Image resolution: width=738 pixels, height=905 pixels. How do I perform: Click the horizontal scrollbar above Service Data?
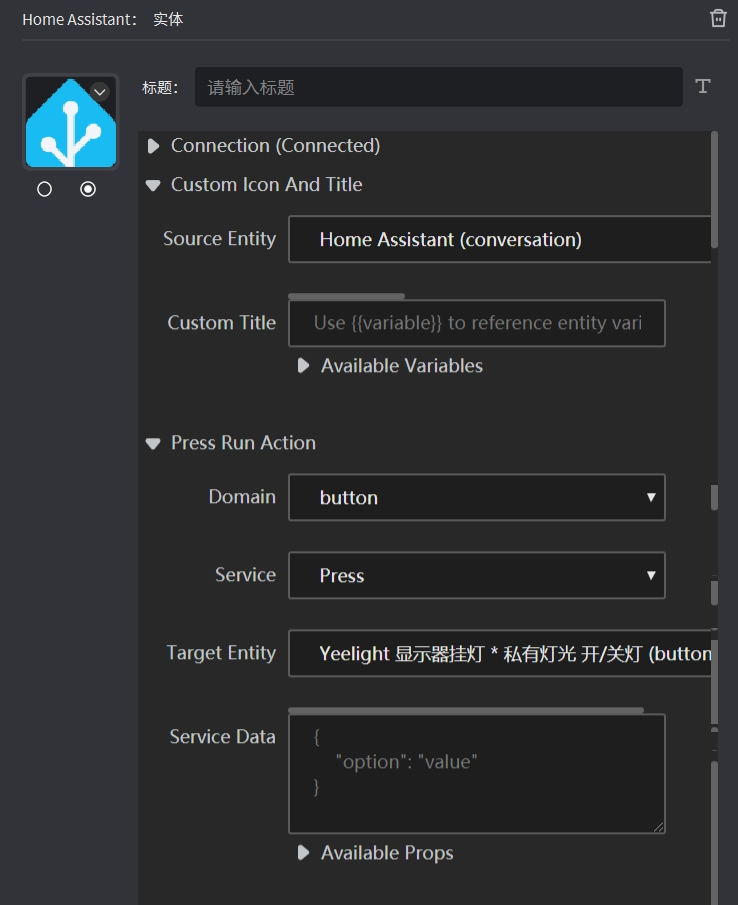click(465, 711)
